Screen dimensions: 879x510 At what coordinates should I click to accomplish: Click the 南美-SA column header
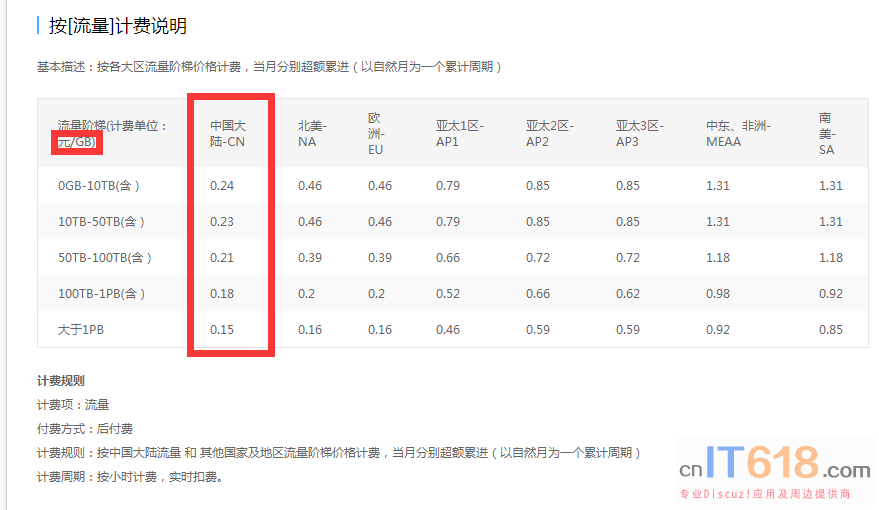tap(826, 134)
